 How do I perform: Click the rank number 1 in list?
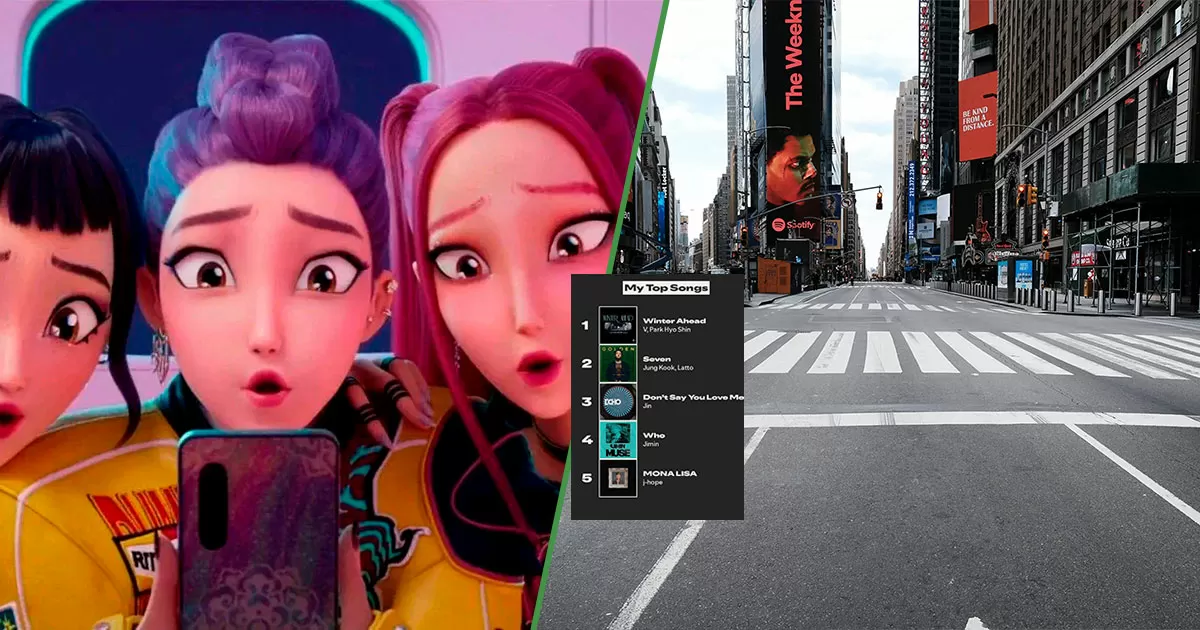[x=584, y=325]
